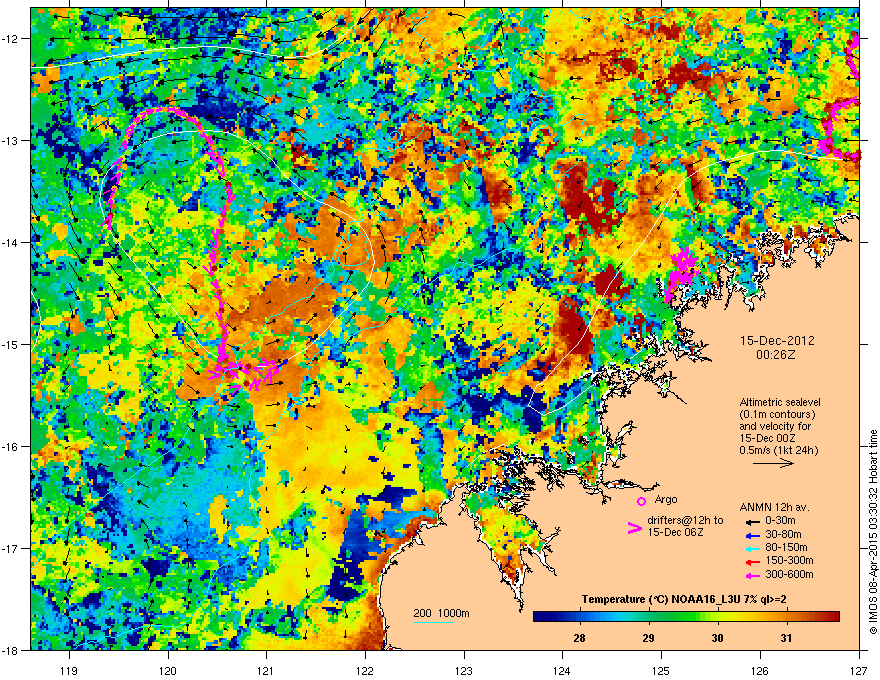880x680 pixels.
Task: Click the date label 15-Dec-2012
Action: pyautogui.click(x=777, y=341)
